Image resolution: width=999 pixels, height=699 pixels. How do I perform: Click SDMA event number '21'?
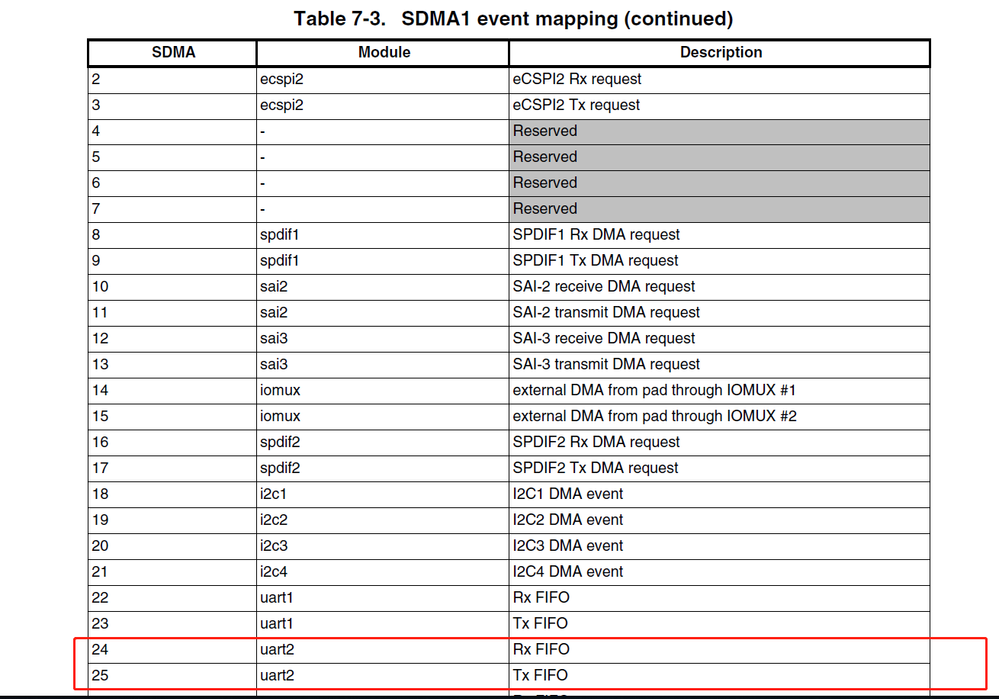click(x=100, y=572)
